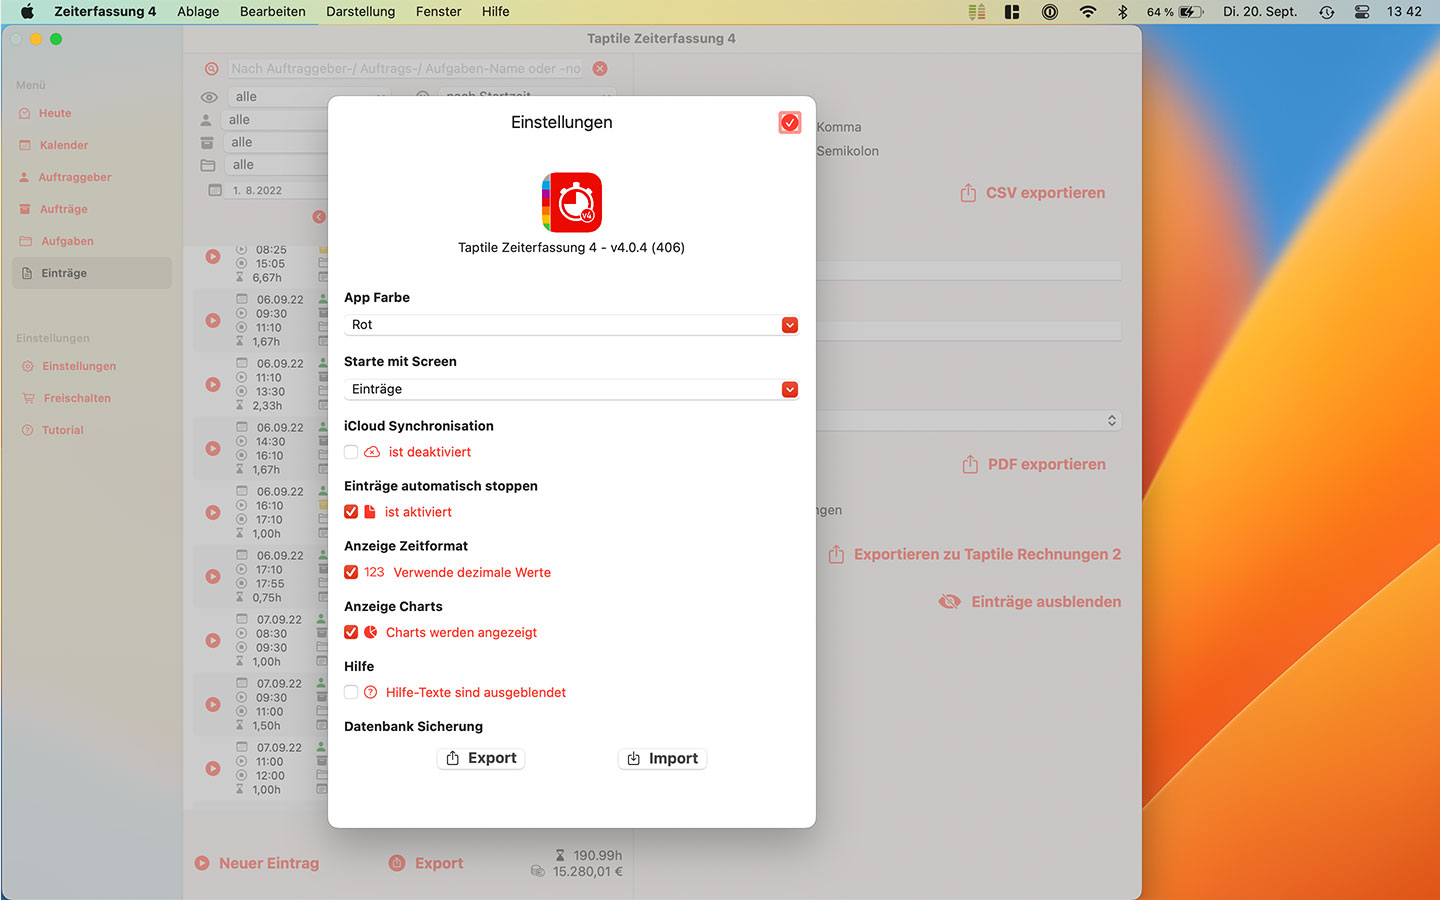Click the red collapse icon below date filter

coord(319,217)
